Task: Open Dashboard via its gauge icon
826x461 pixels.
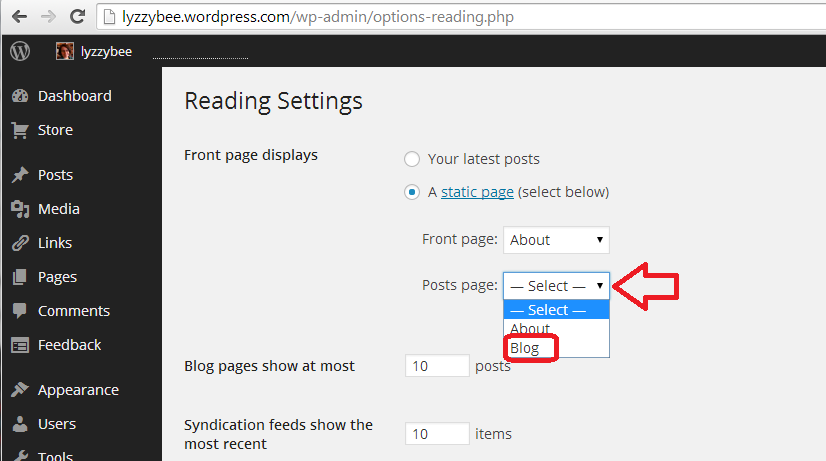Action: (x=20, y=96)
